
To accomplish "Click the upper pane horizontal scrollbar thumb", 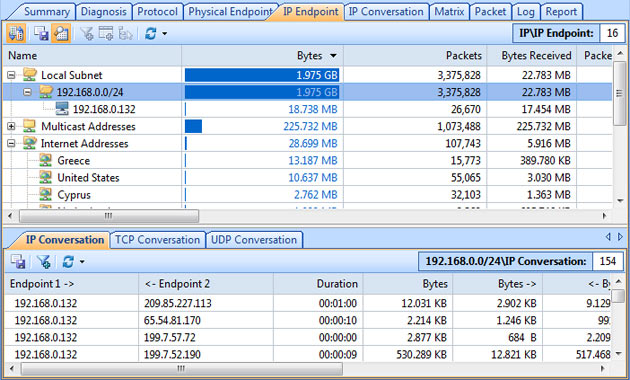I will click(x=109, y=216).
